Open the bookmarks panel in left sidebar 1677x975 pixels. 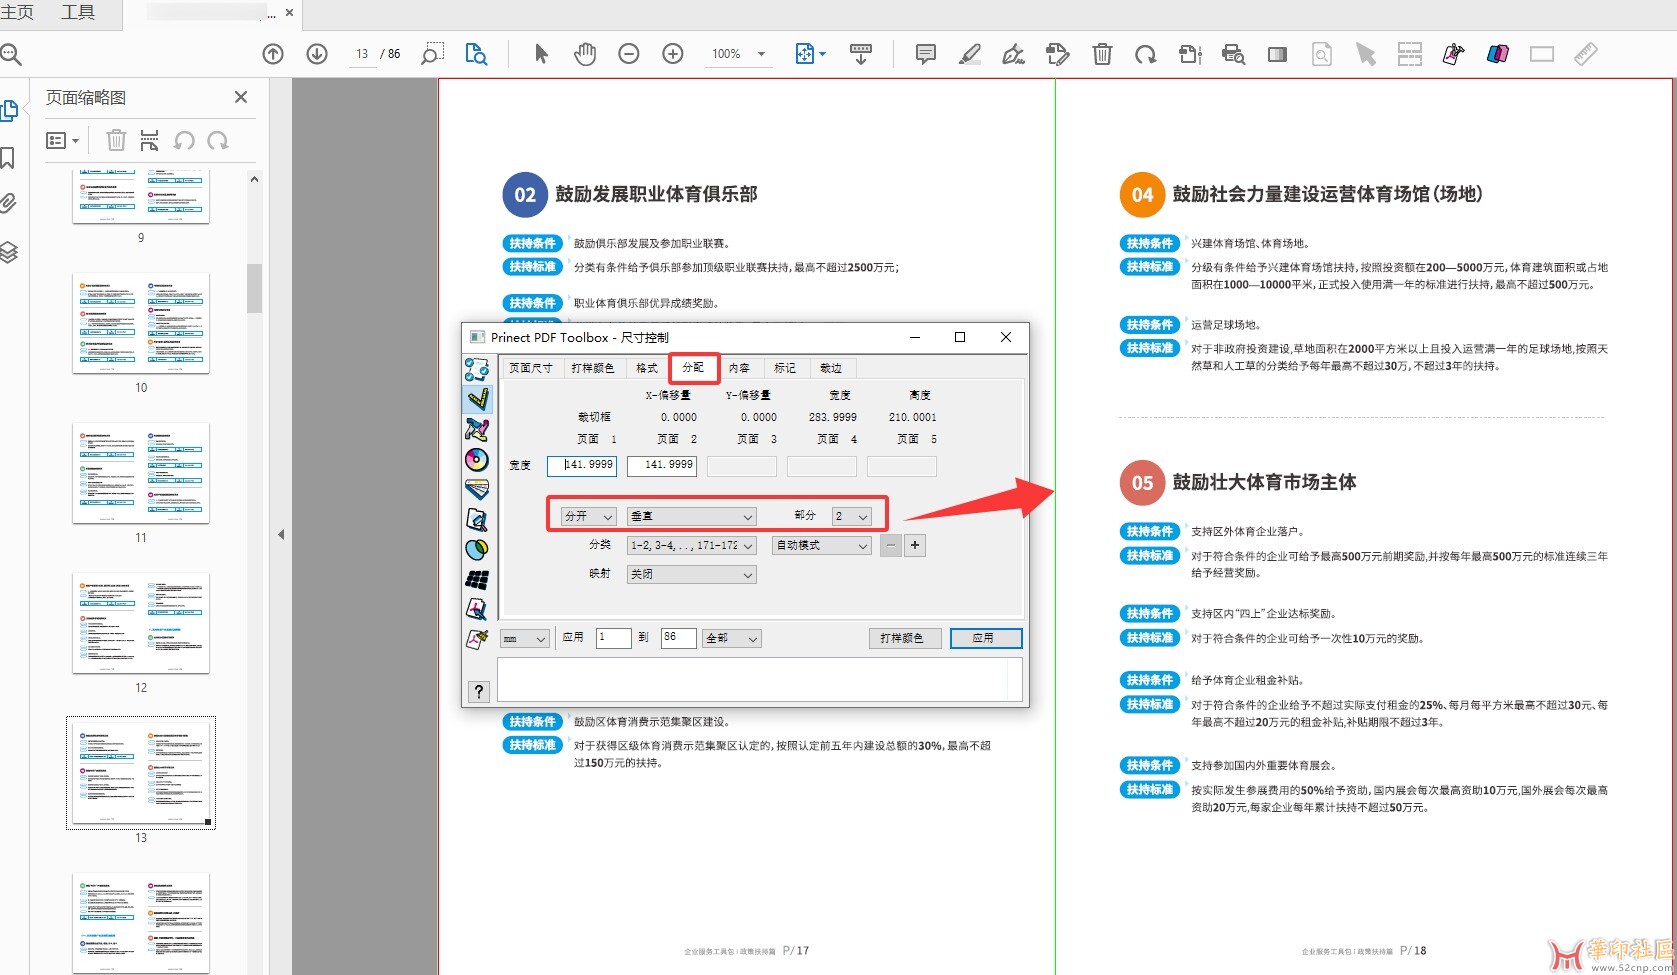click(x=9, y=158)
